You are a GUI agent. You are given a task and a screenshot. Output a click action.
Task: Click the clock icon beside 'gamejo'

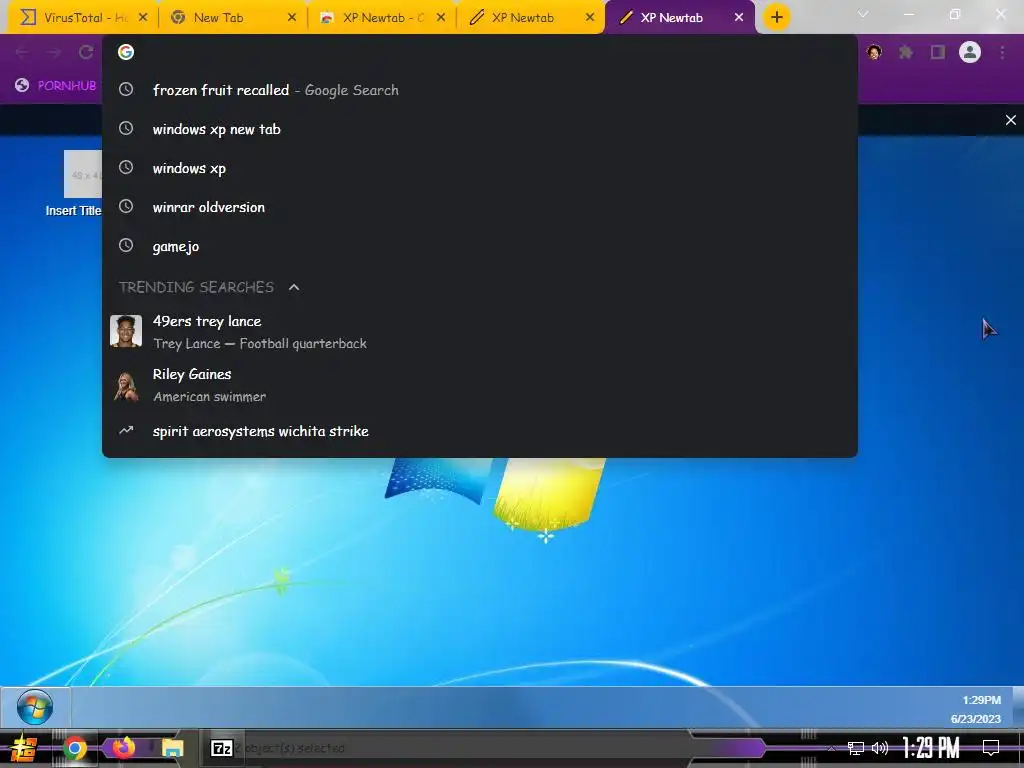pyautogui.click(x=126, y=246)
